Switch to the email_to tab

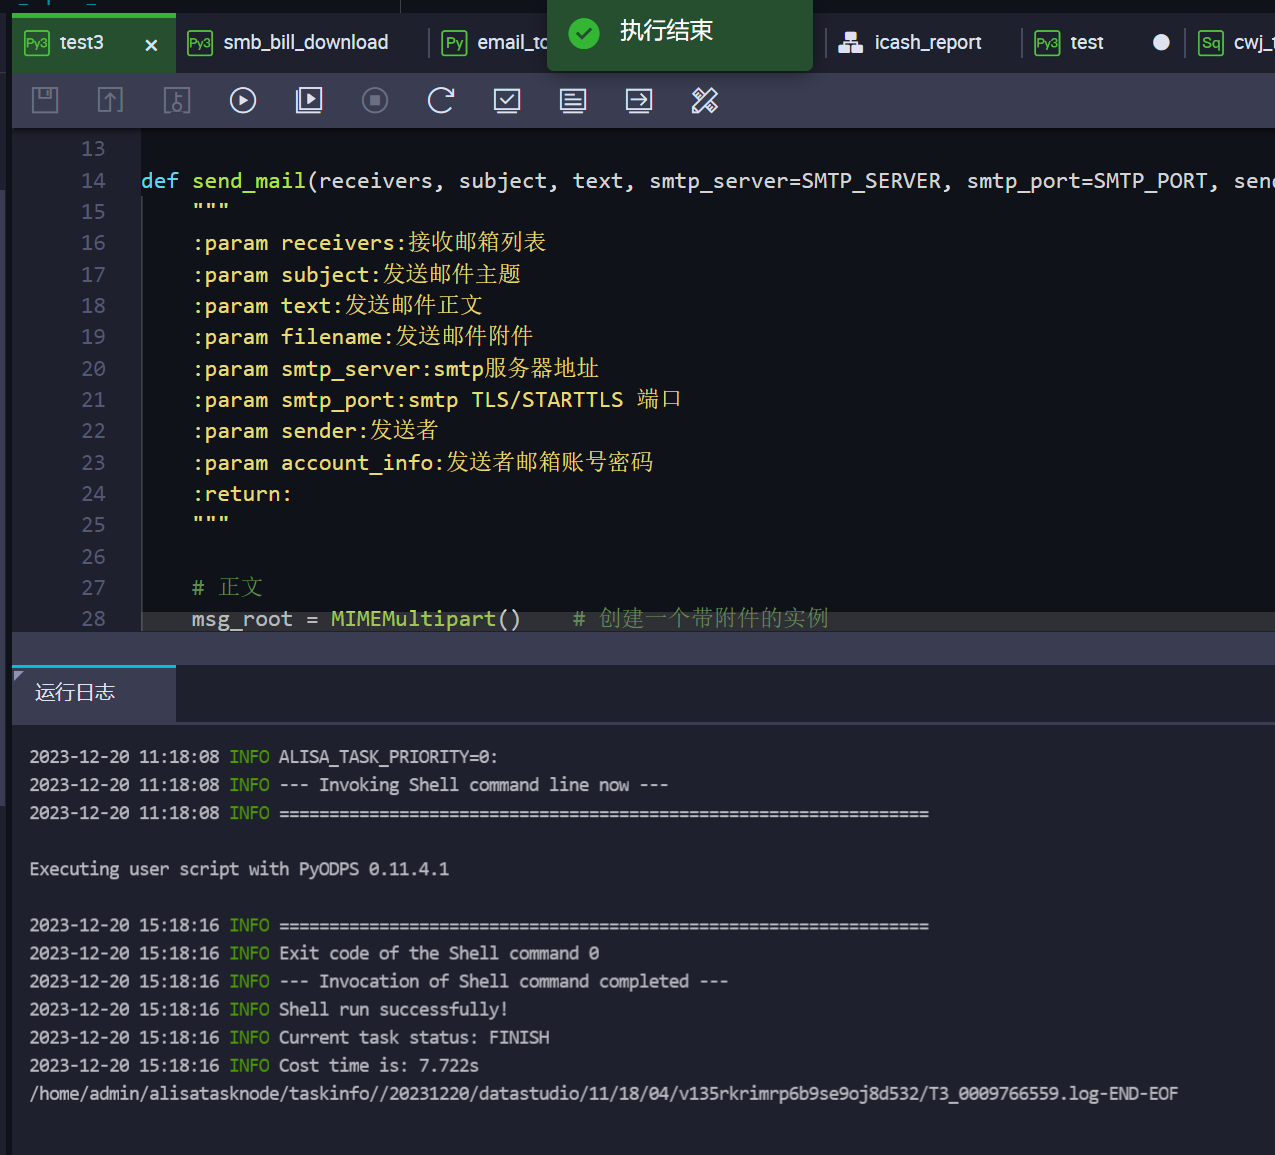pos(512,43)
